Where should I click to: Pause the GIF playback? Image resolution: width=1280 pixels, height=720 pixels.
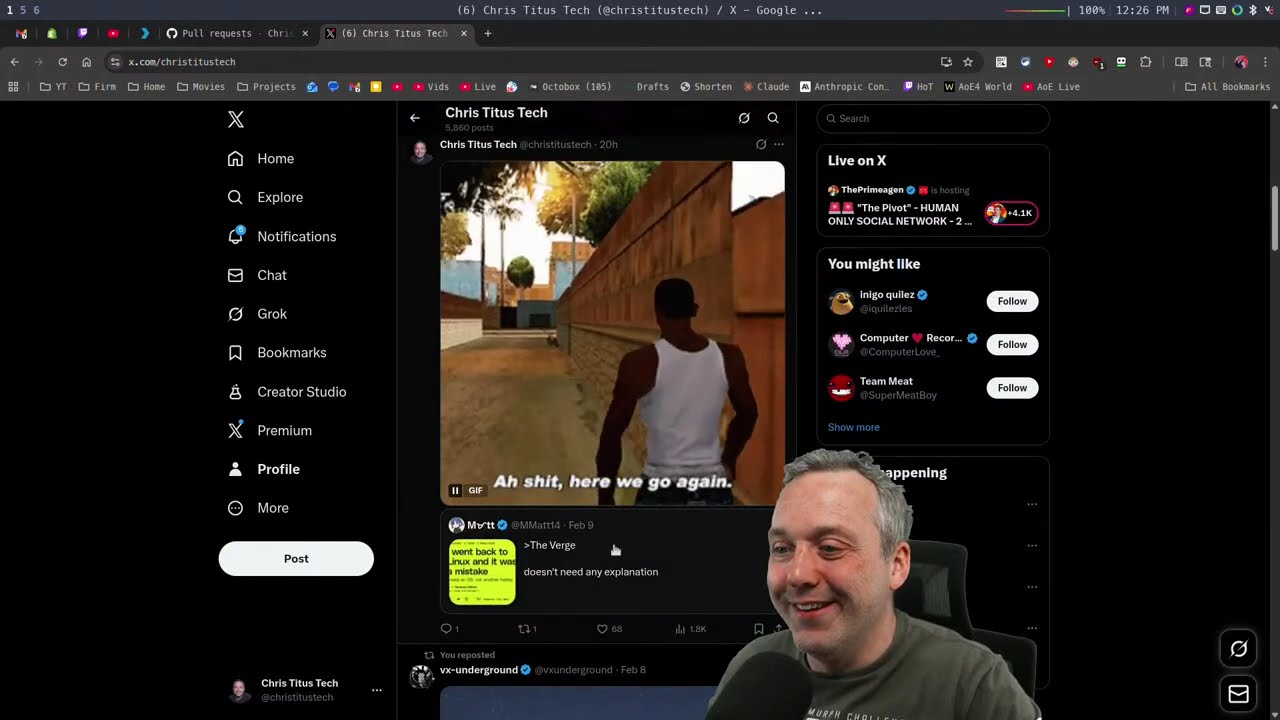[x=455, y=490]
